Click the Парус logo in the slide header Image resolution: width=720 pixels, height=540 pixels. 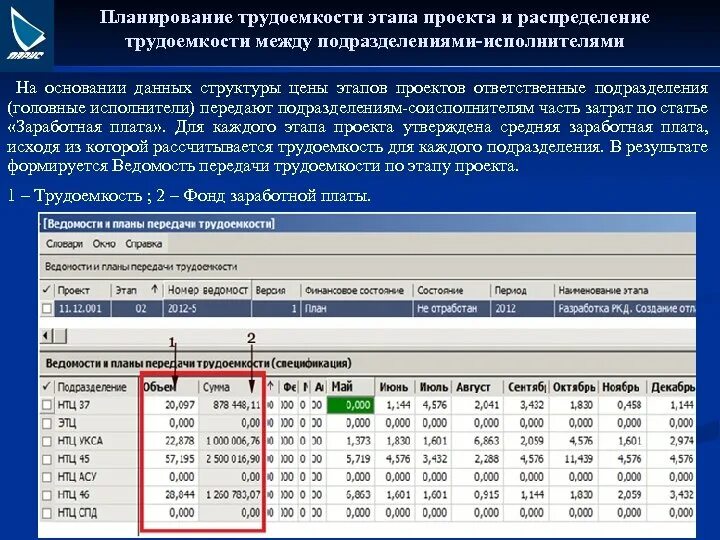(26, 33)
